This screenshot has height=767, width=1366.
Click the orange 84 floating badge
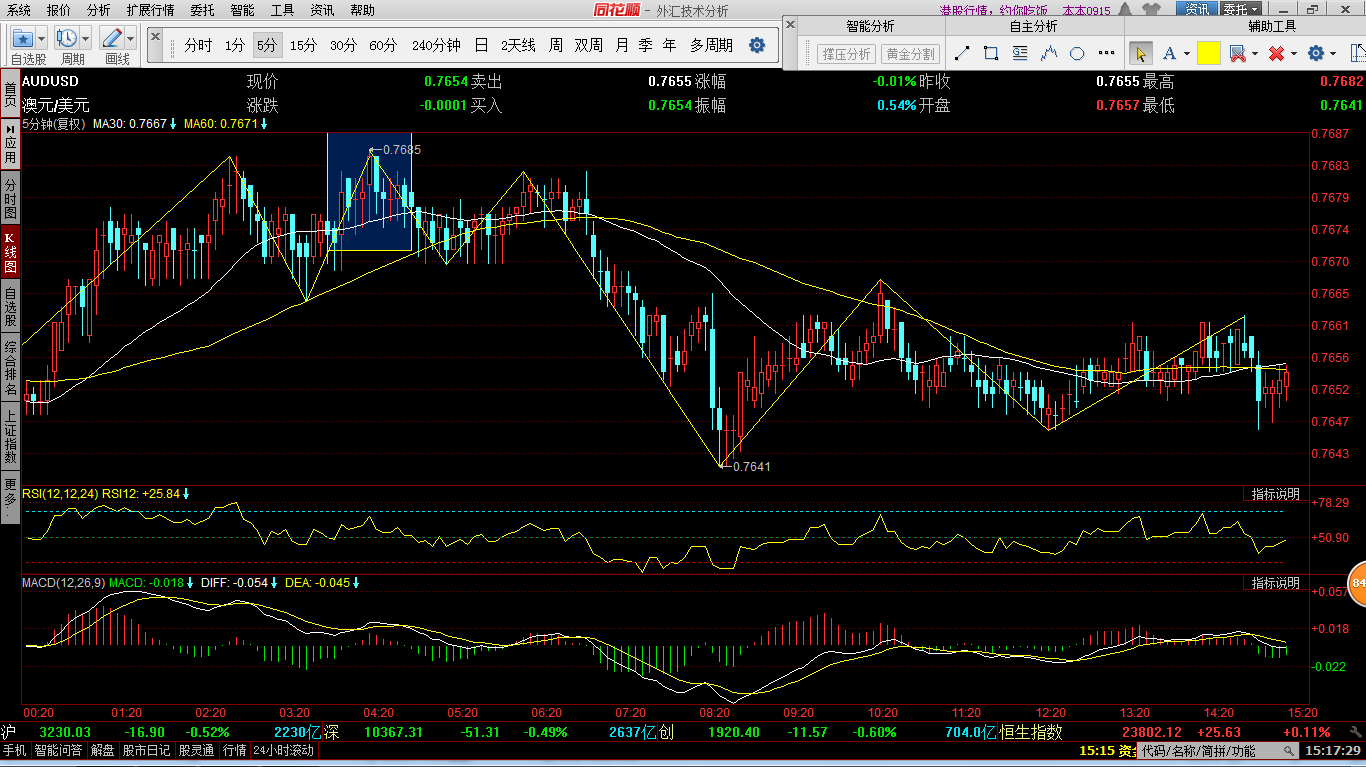pos(1357,583)
